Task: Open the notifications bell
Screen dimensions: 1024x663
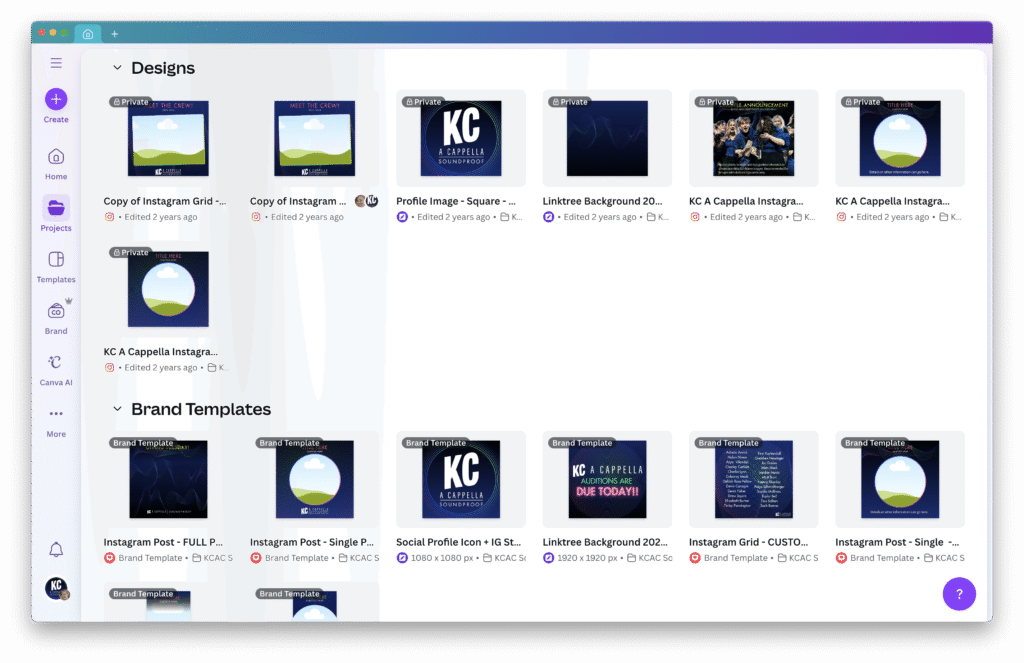Action: [x=56, y=549]
